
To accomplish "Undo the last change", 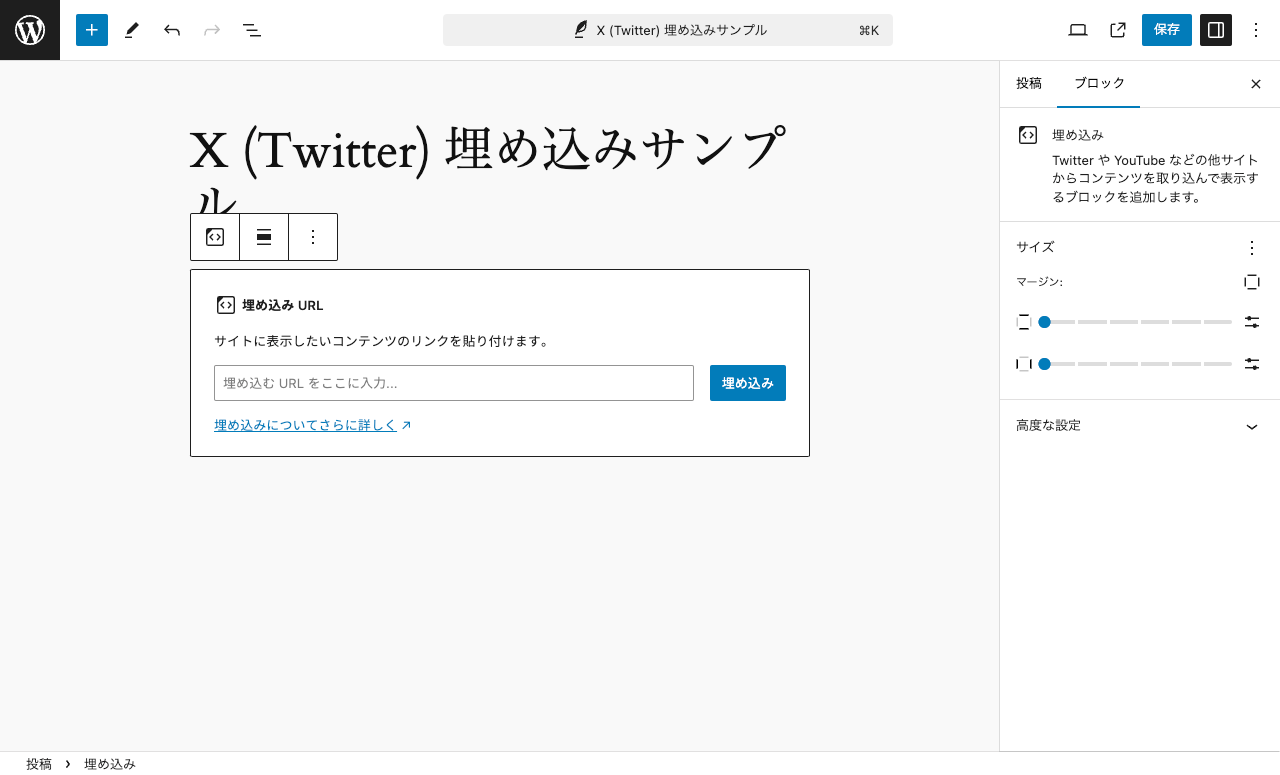I will (172, 30).
